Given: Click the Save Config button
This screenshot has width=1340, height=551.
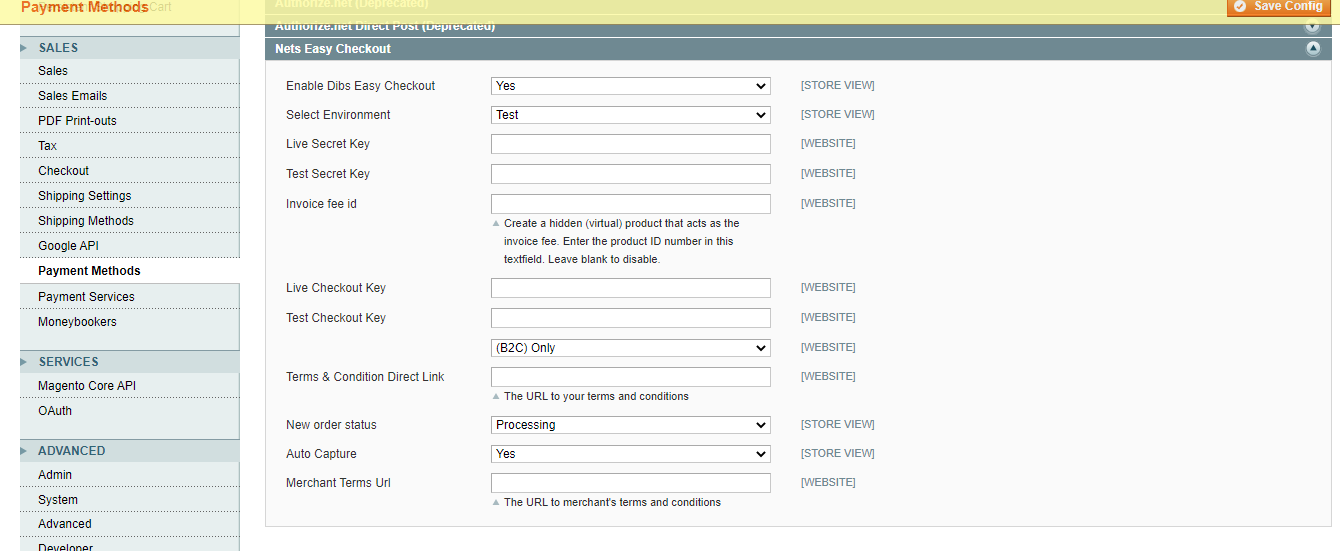Looking at the screenshot, I should coord(1279,7).
